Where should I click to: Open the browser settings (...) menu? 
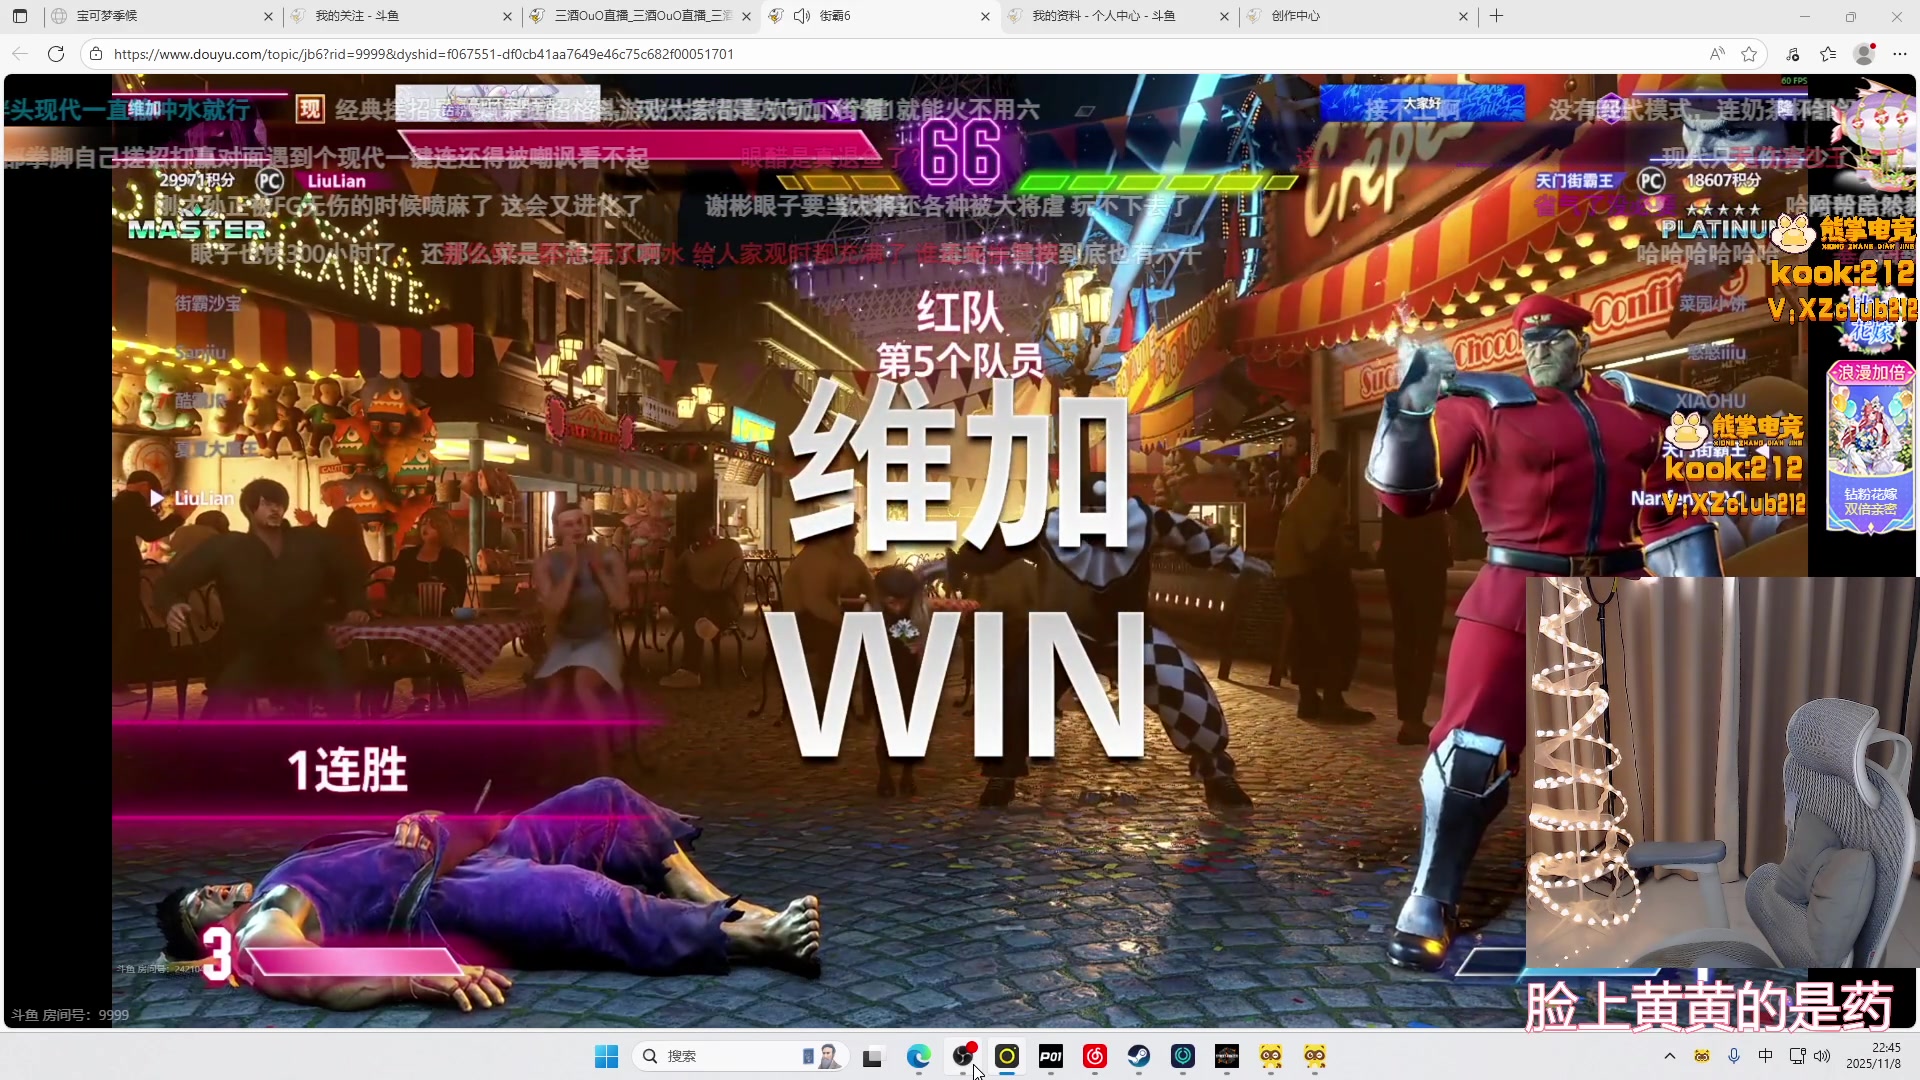(x=1902, y=54)
